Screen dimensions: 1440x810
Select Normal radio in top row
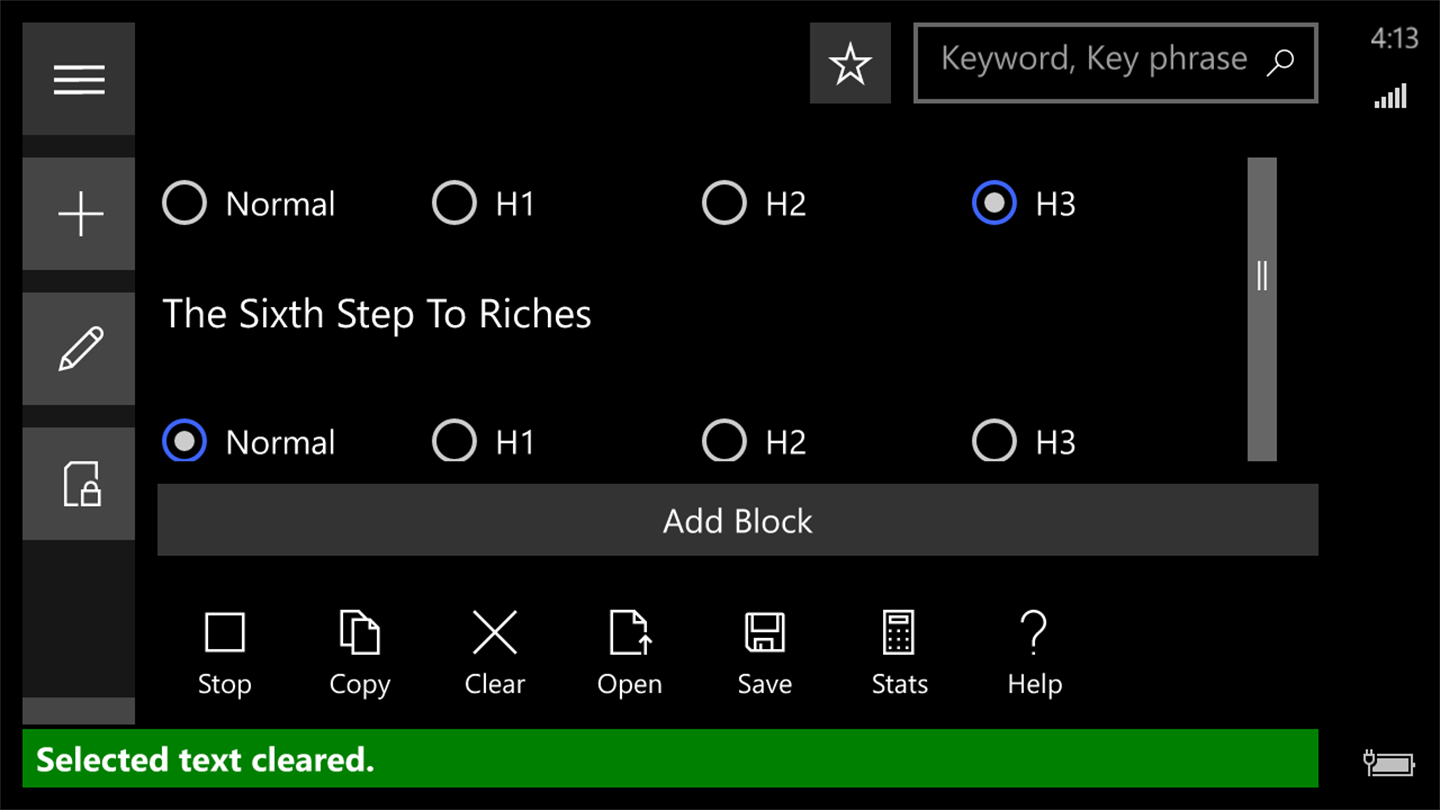[x=185, y=204]
